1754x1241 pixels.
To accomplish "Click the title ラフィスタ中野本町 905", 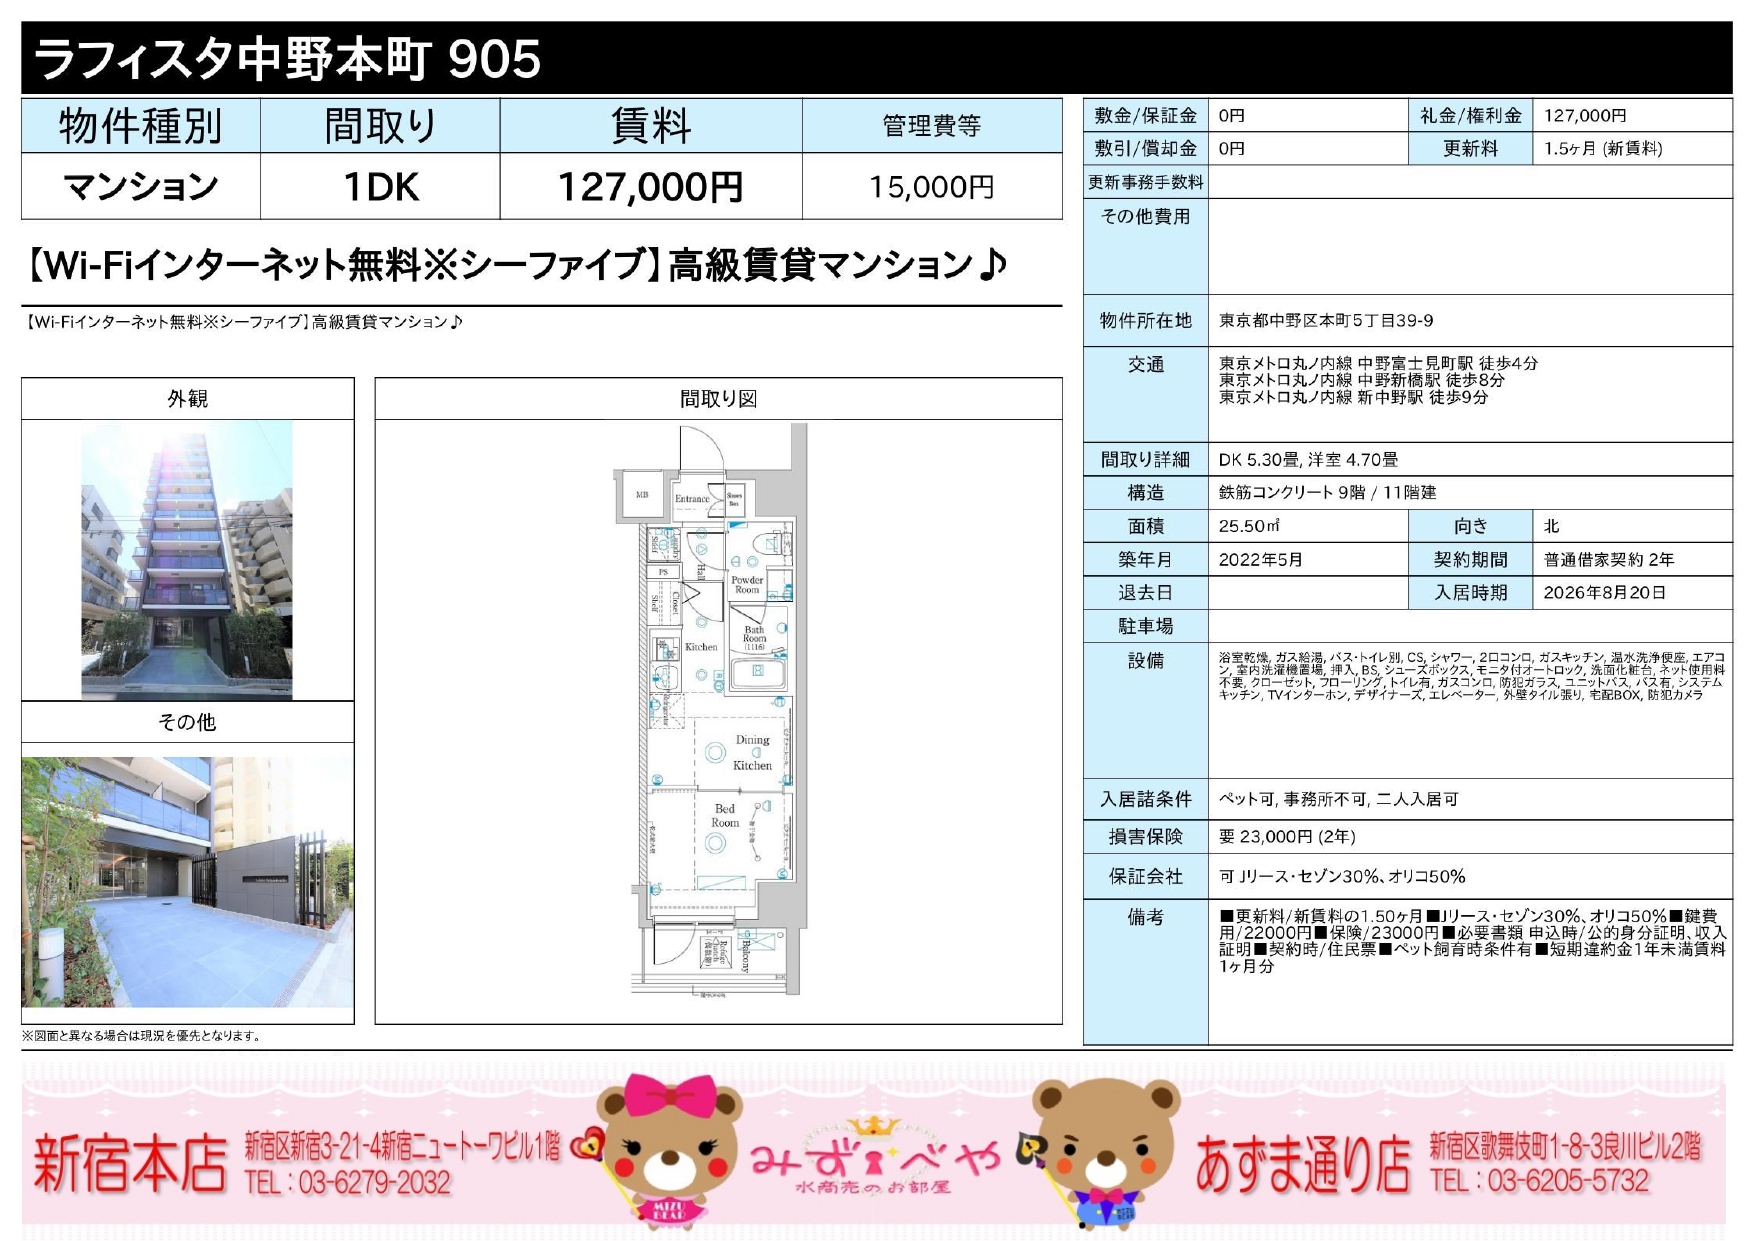I will coord(288,59).
